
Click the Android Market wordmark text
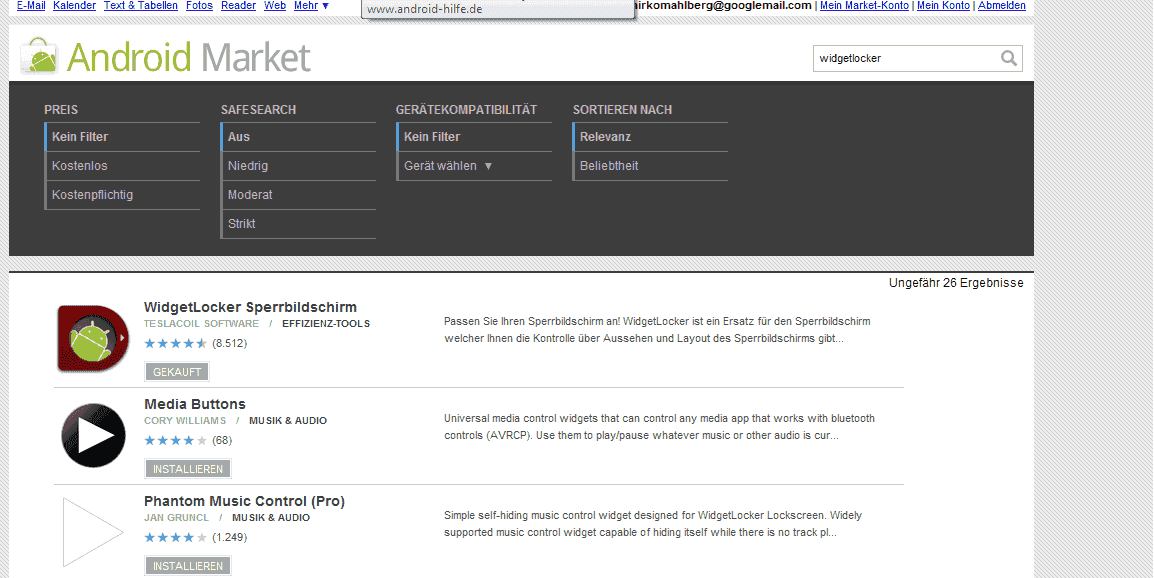pyautogui.click(x=188, y=58)
